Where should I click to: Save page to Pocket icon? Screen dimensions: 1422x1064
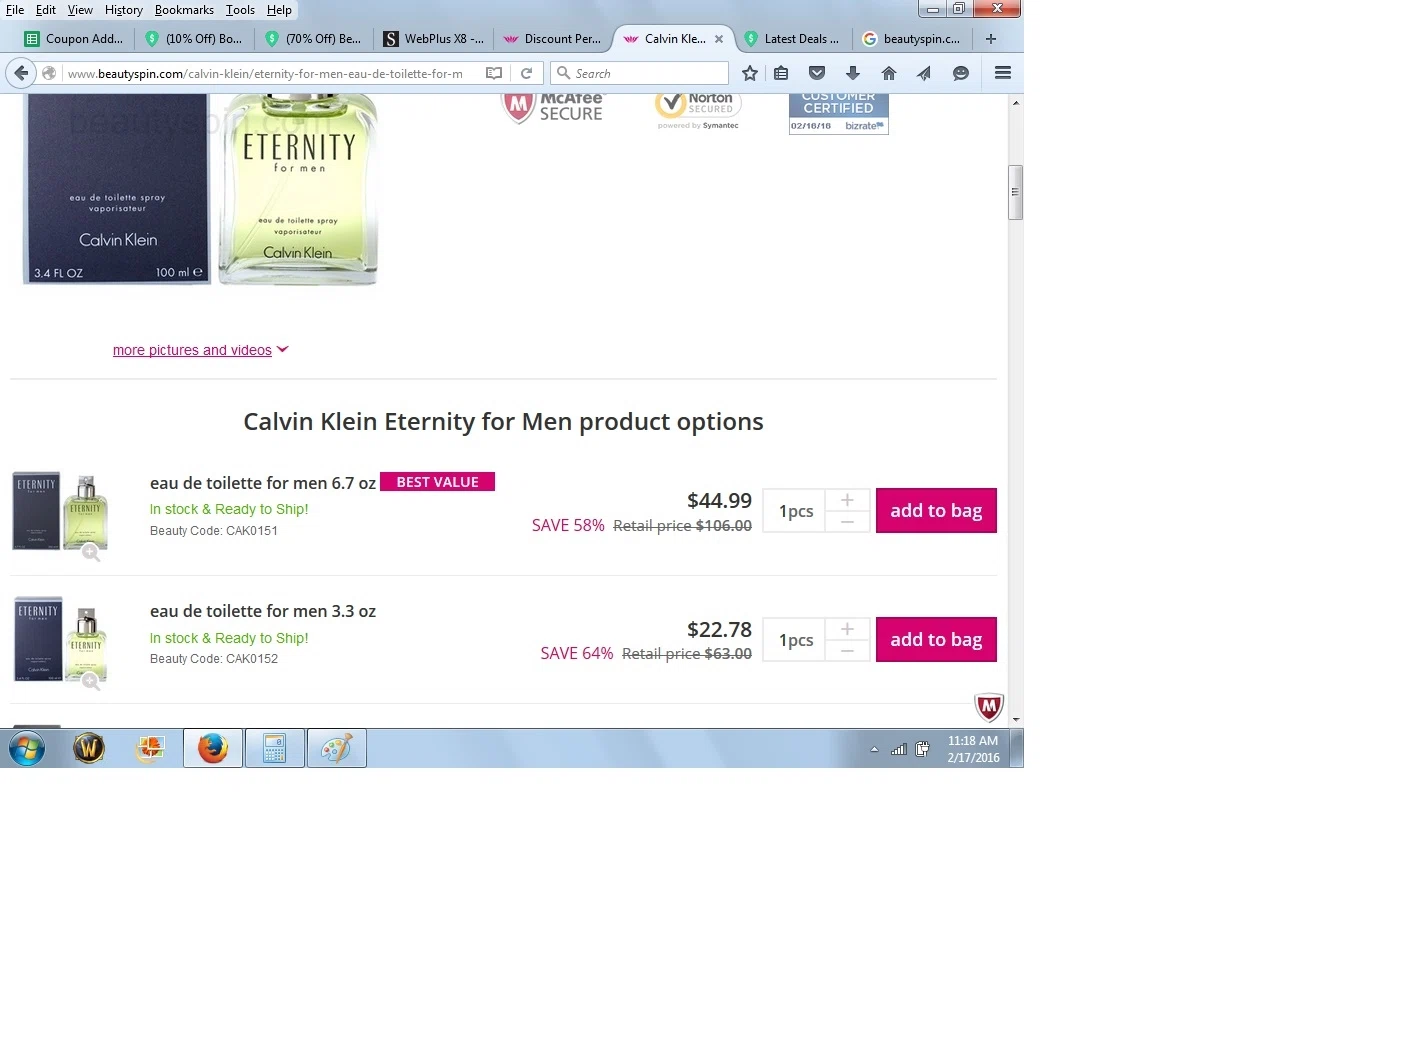pyautogui.click(x=817, y=73)
